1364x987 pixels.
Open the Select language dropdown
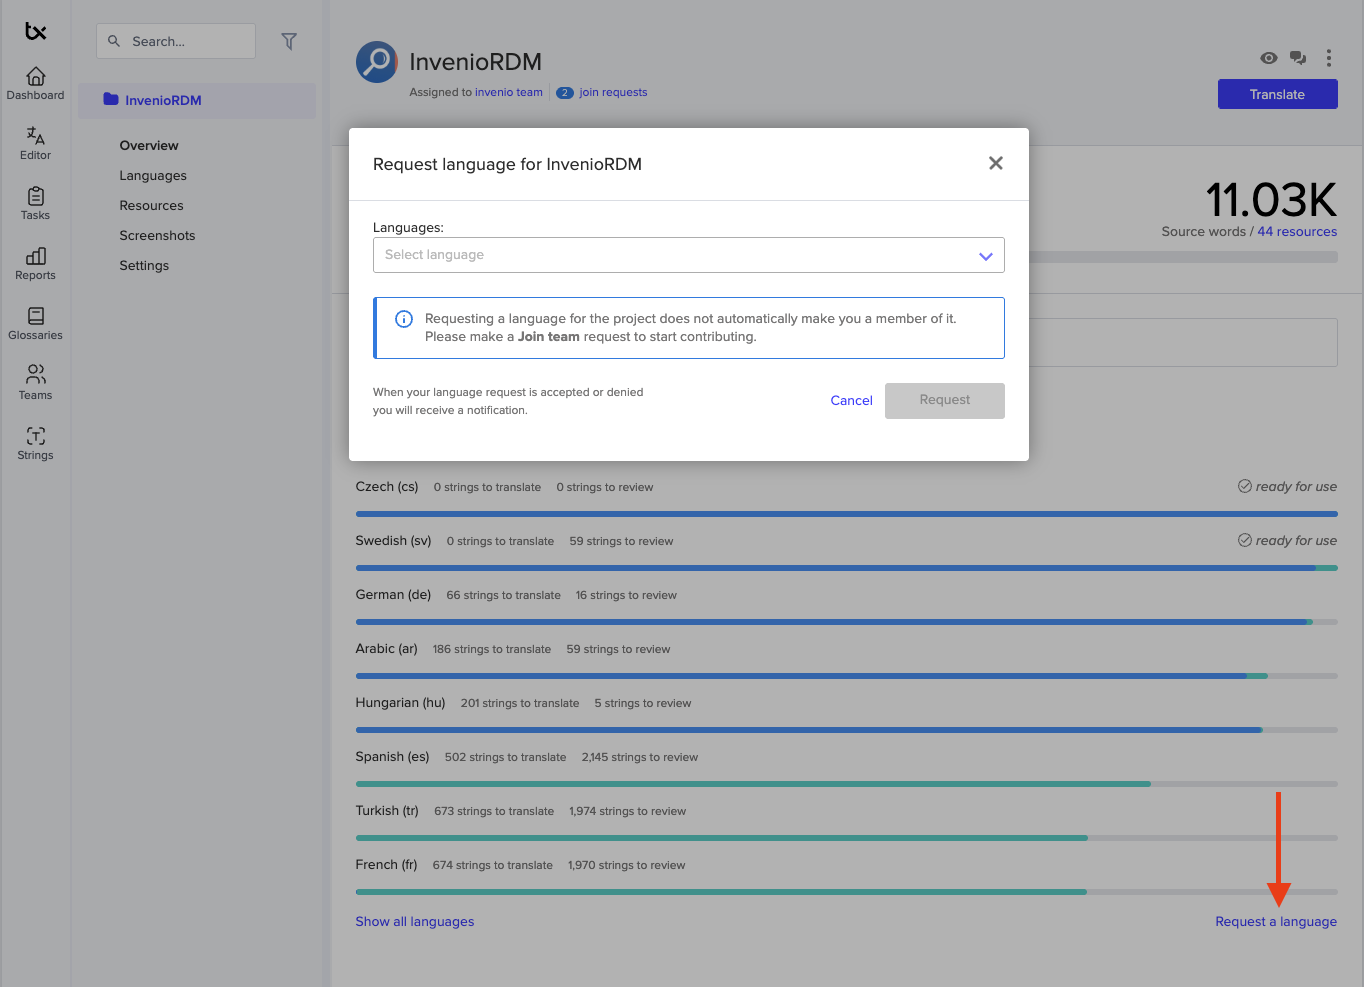coord(689,255)
